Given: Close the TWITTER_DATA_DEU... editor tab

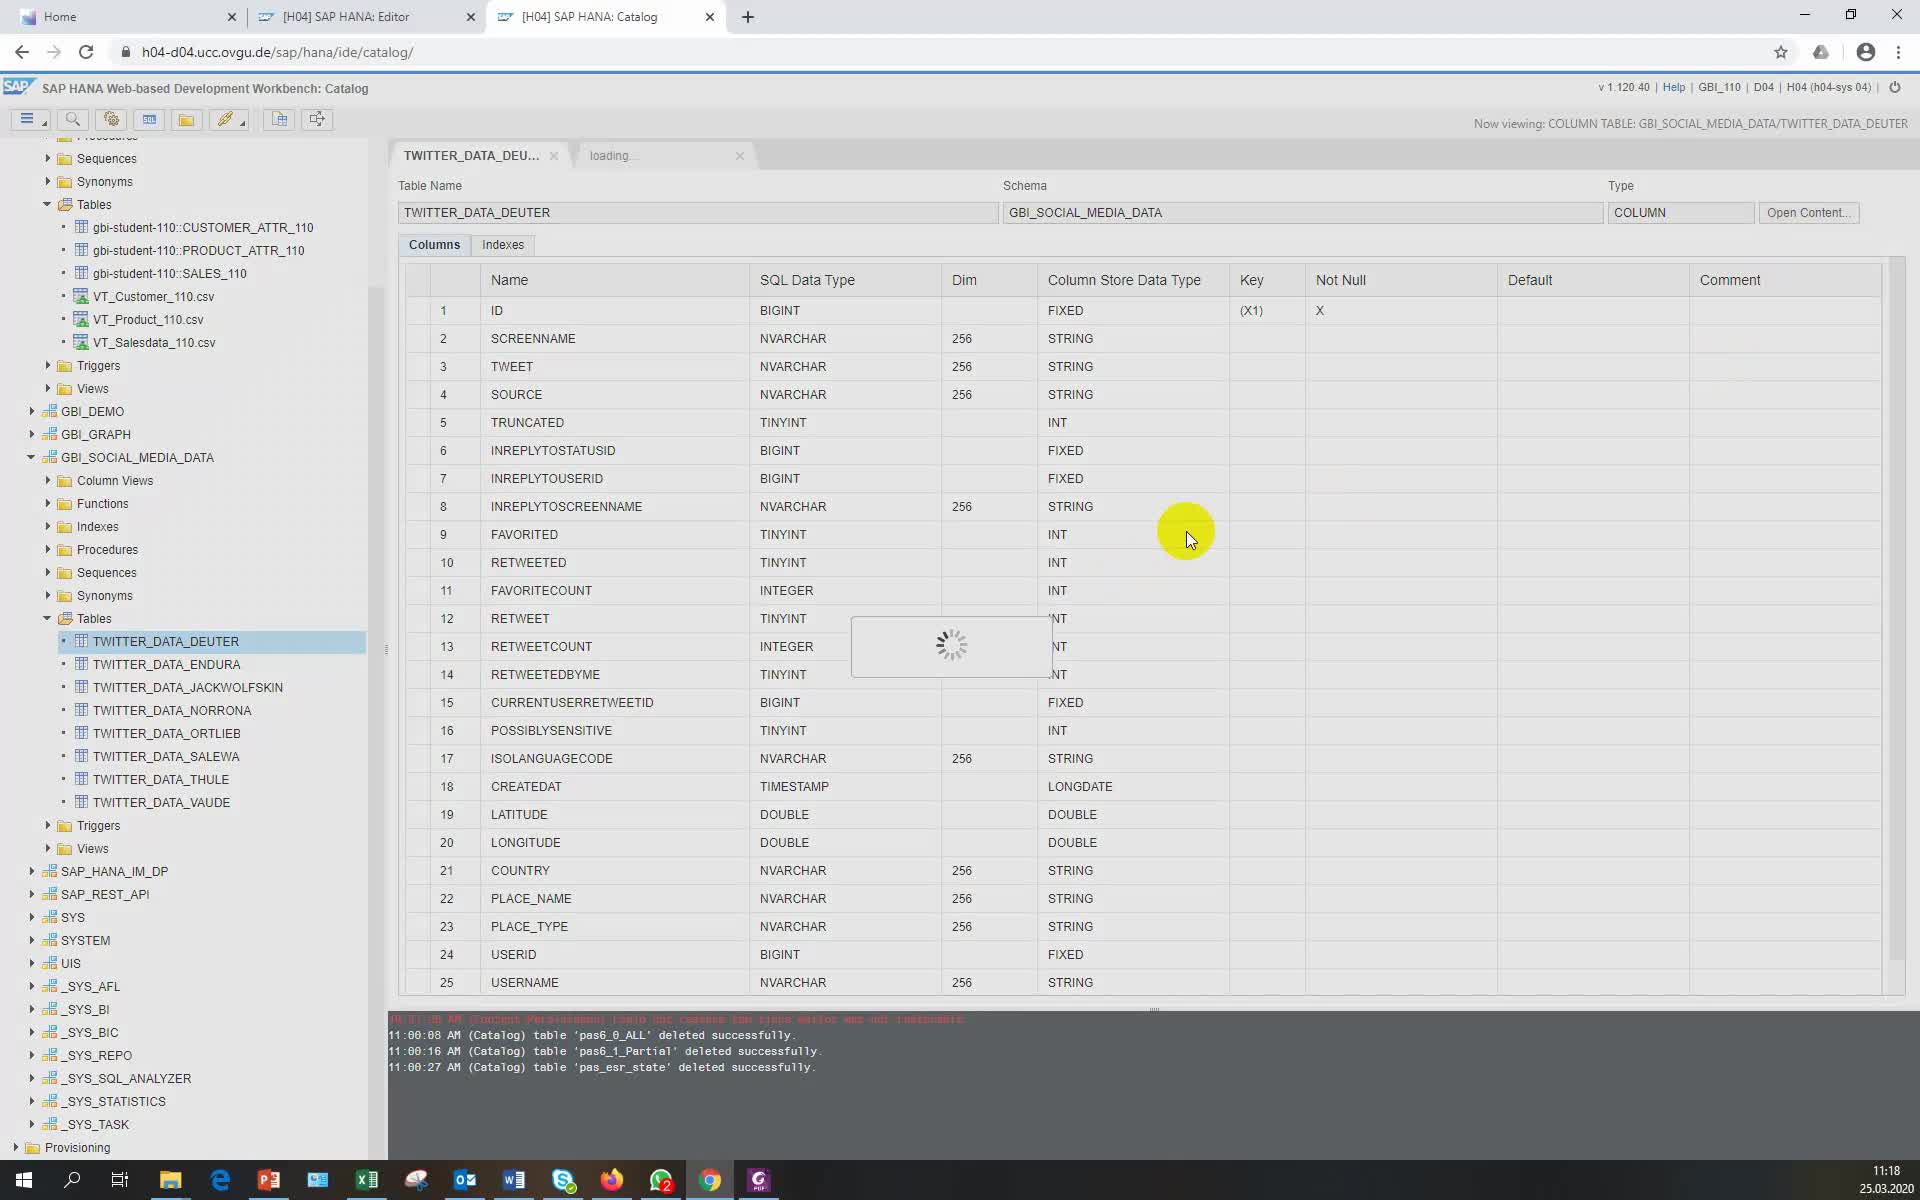Looking at the screenshot, I should (x=553, y=156).
